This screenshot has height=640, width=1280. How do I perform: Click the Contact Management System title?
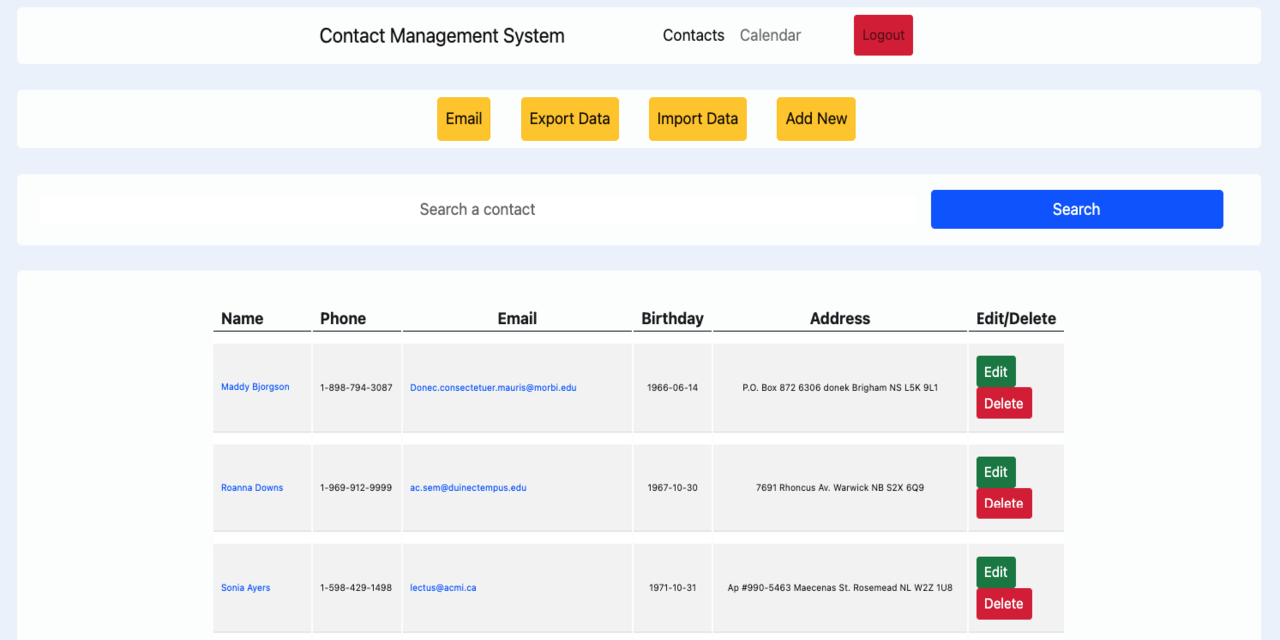point(442,36)
